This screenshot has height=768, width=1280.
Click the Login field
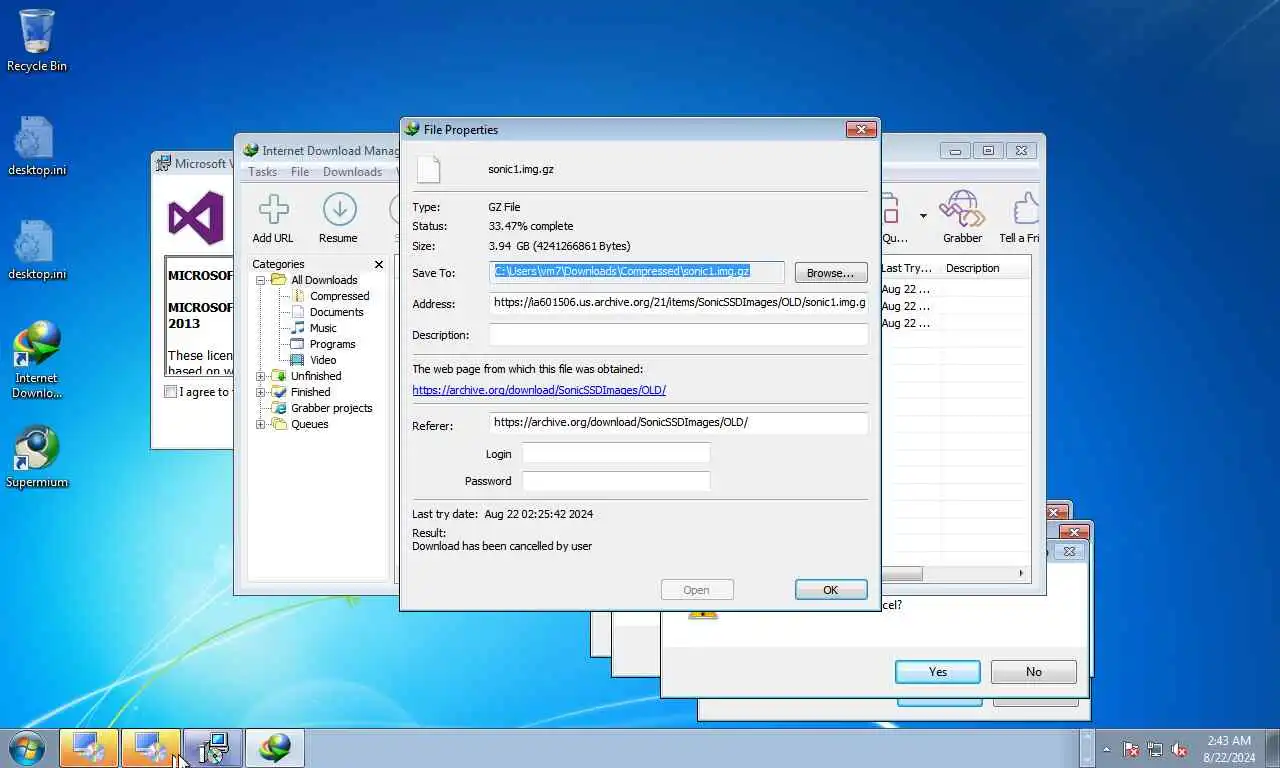pos(616,453)
